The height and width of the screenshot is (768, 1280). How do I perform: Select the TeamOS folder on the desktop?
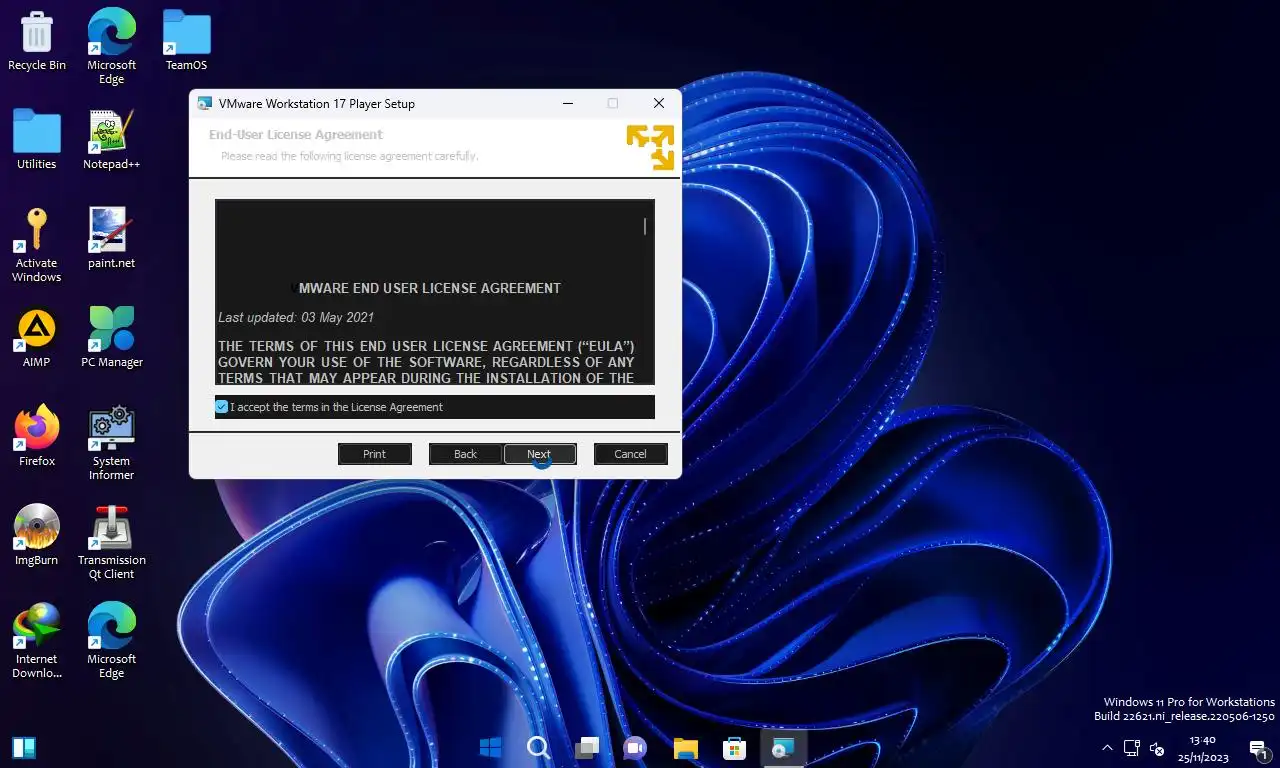[x=186, y=42]
